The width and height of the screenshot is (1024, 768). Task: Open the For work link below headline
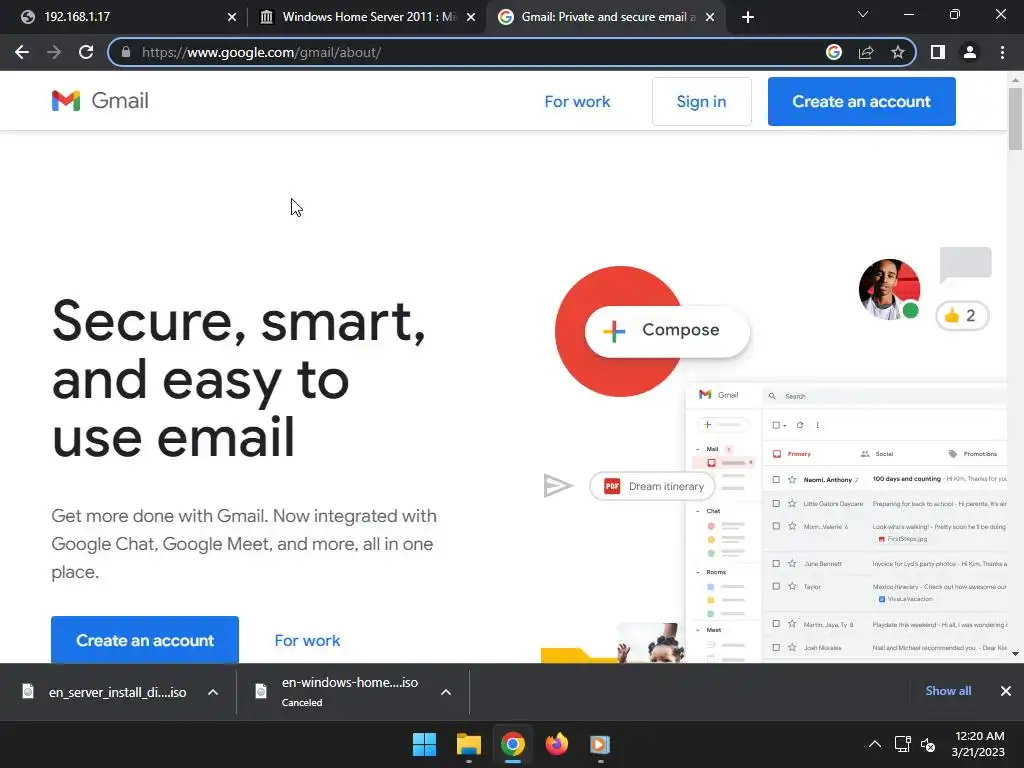click(307, 641)
